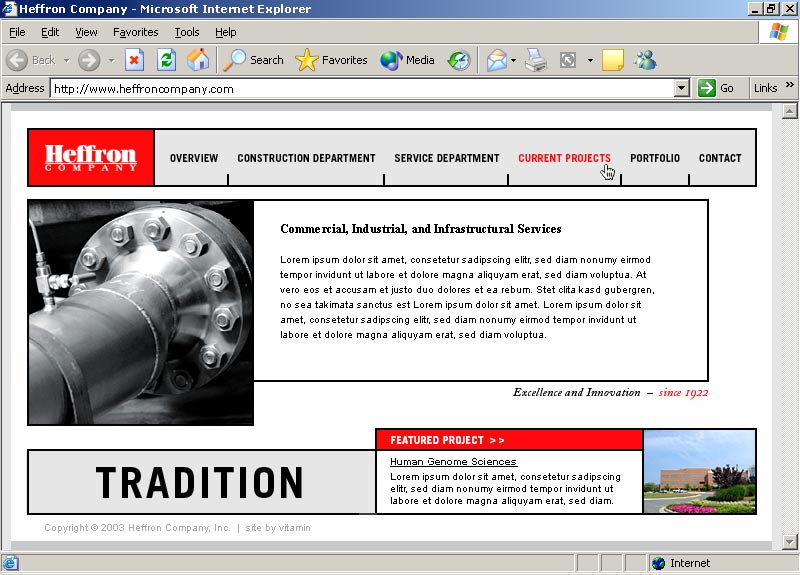Click the Print icon
The image size is (800, 575).
click(x=536, y=60)
